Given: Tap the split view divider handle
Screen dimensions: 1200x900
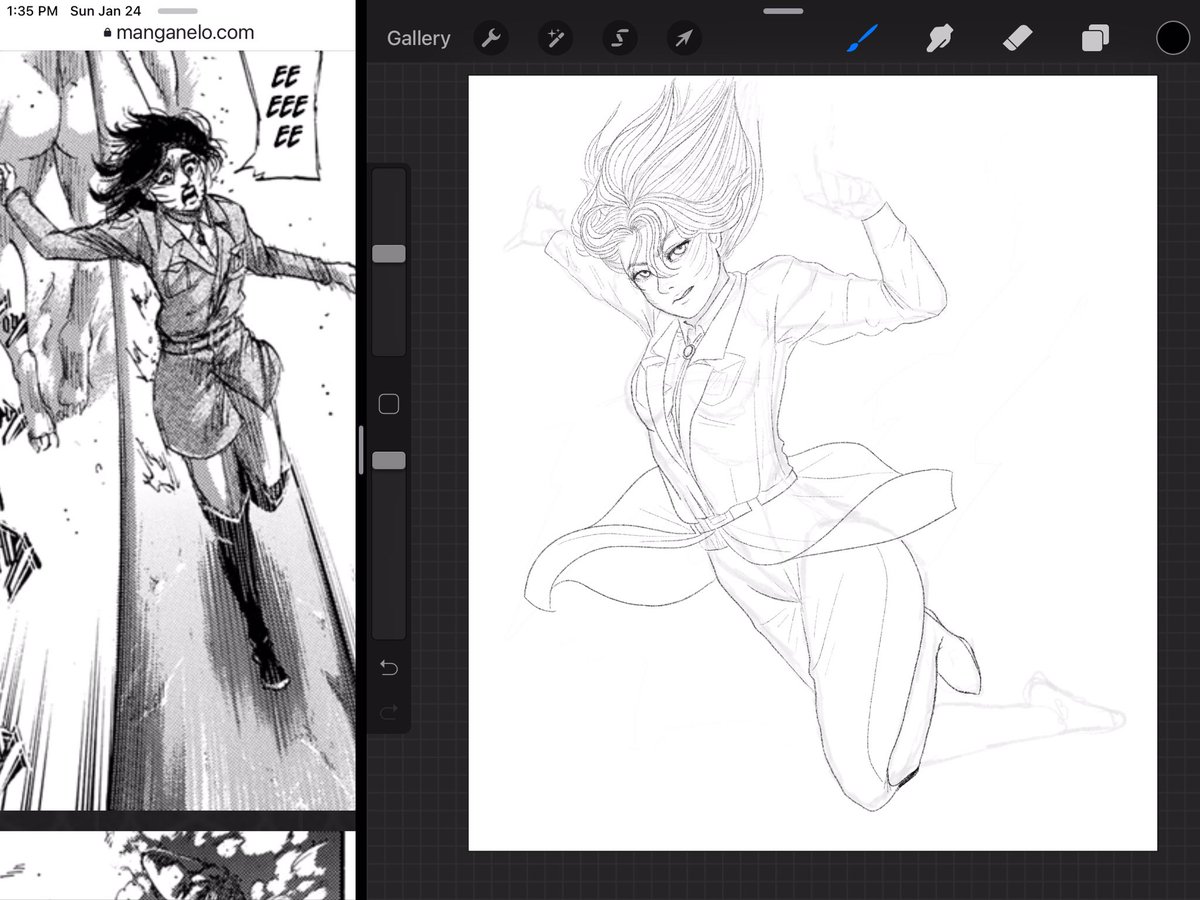Looking at the screenshot, I should (361, 450).
